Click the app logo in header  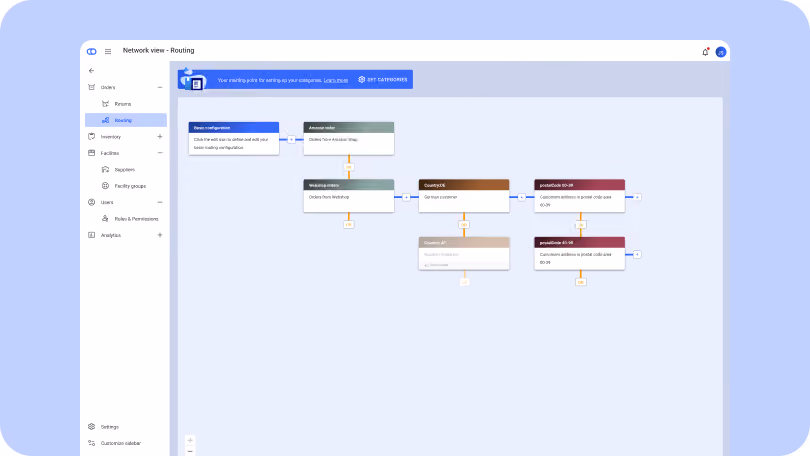pyautogui.click(x=91, y=51)
